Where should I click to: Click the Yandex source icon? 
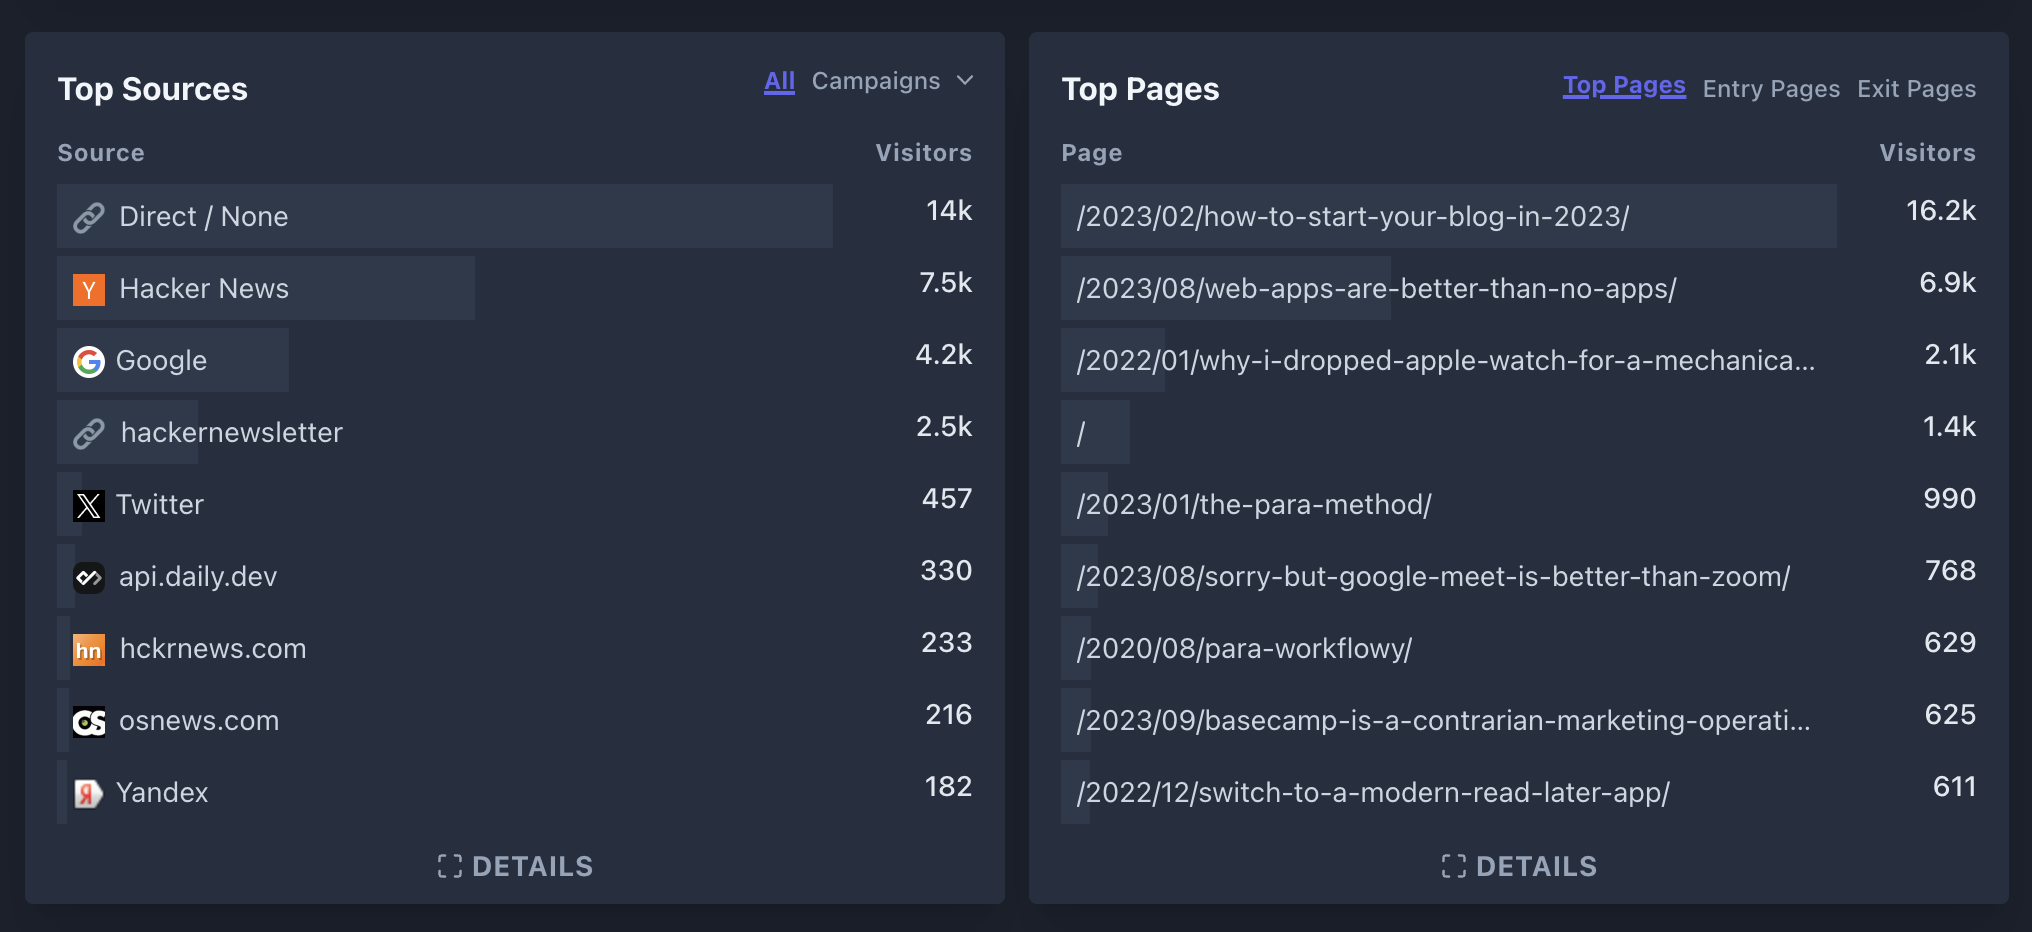[x=89, y=793]
